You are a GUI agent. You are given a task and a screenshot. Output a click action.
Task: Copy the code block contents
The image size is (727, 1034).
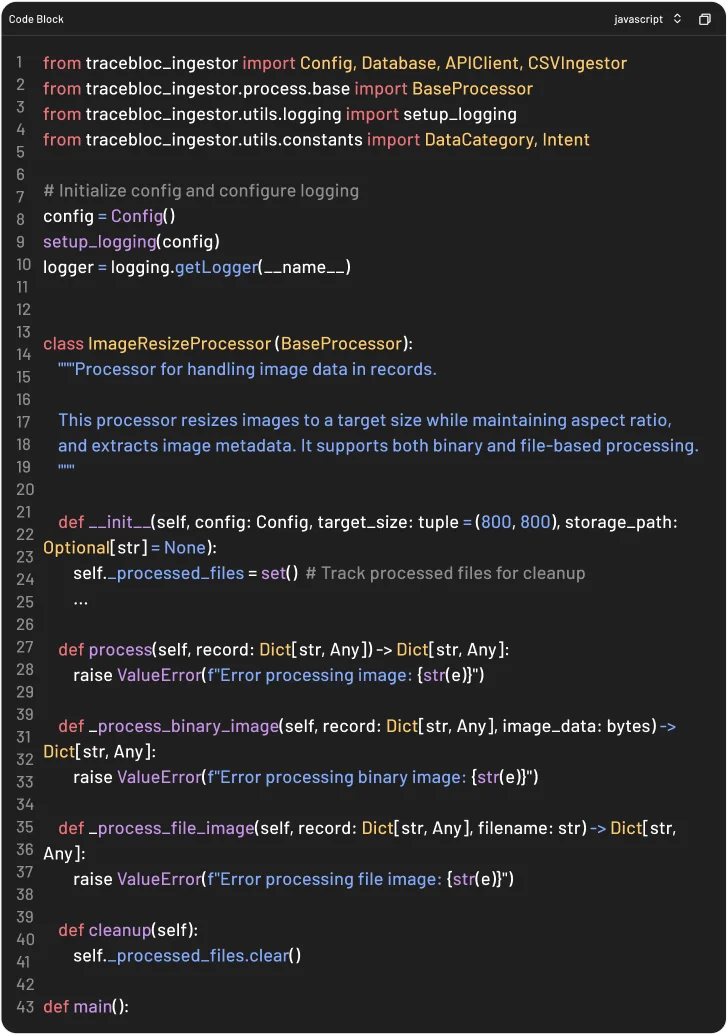pyautogui.click(x=704, y=19)
